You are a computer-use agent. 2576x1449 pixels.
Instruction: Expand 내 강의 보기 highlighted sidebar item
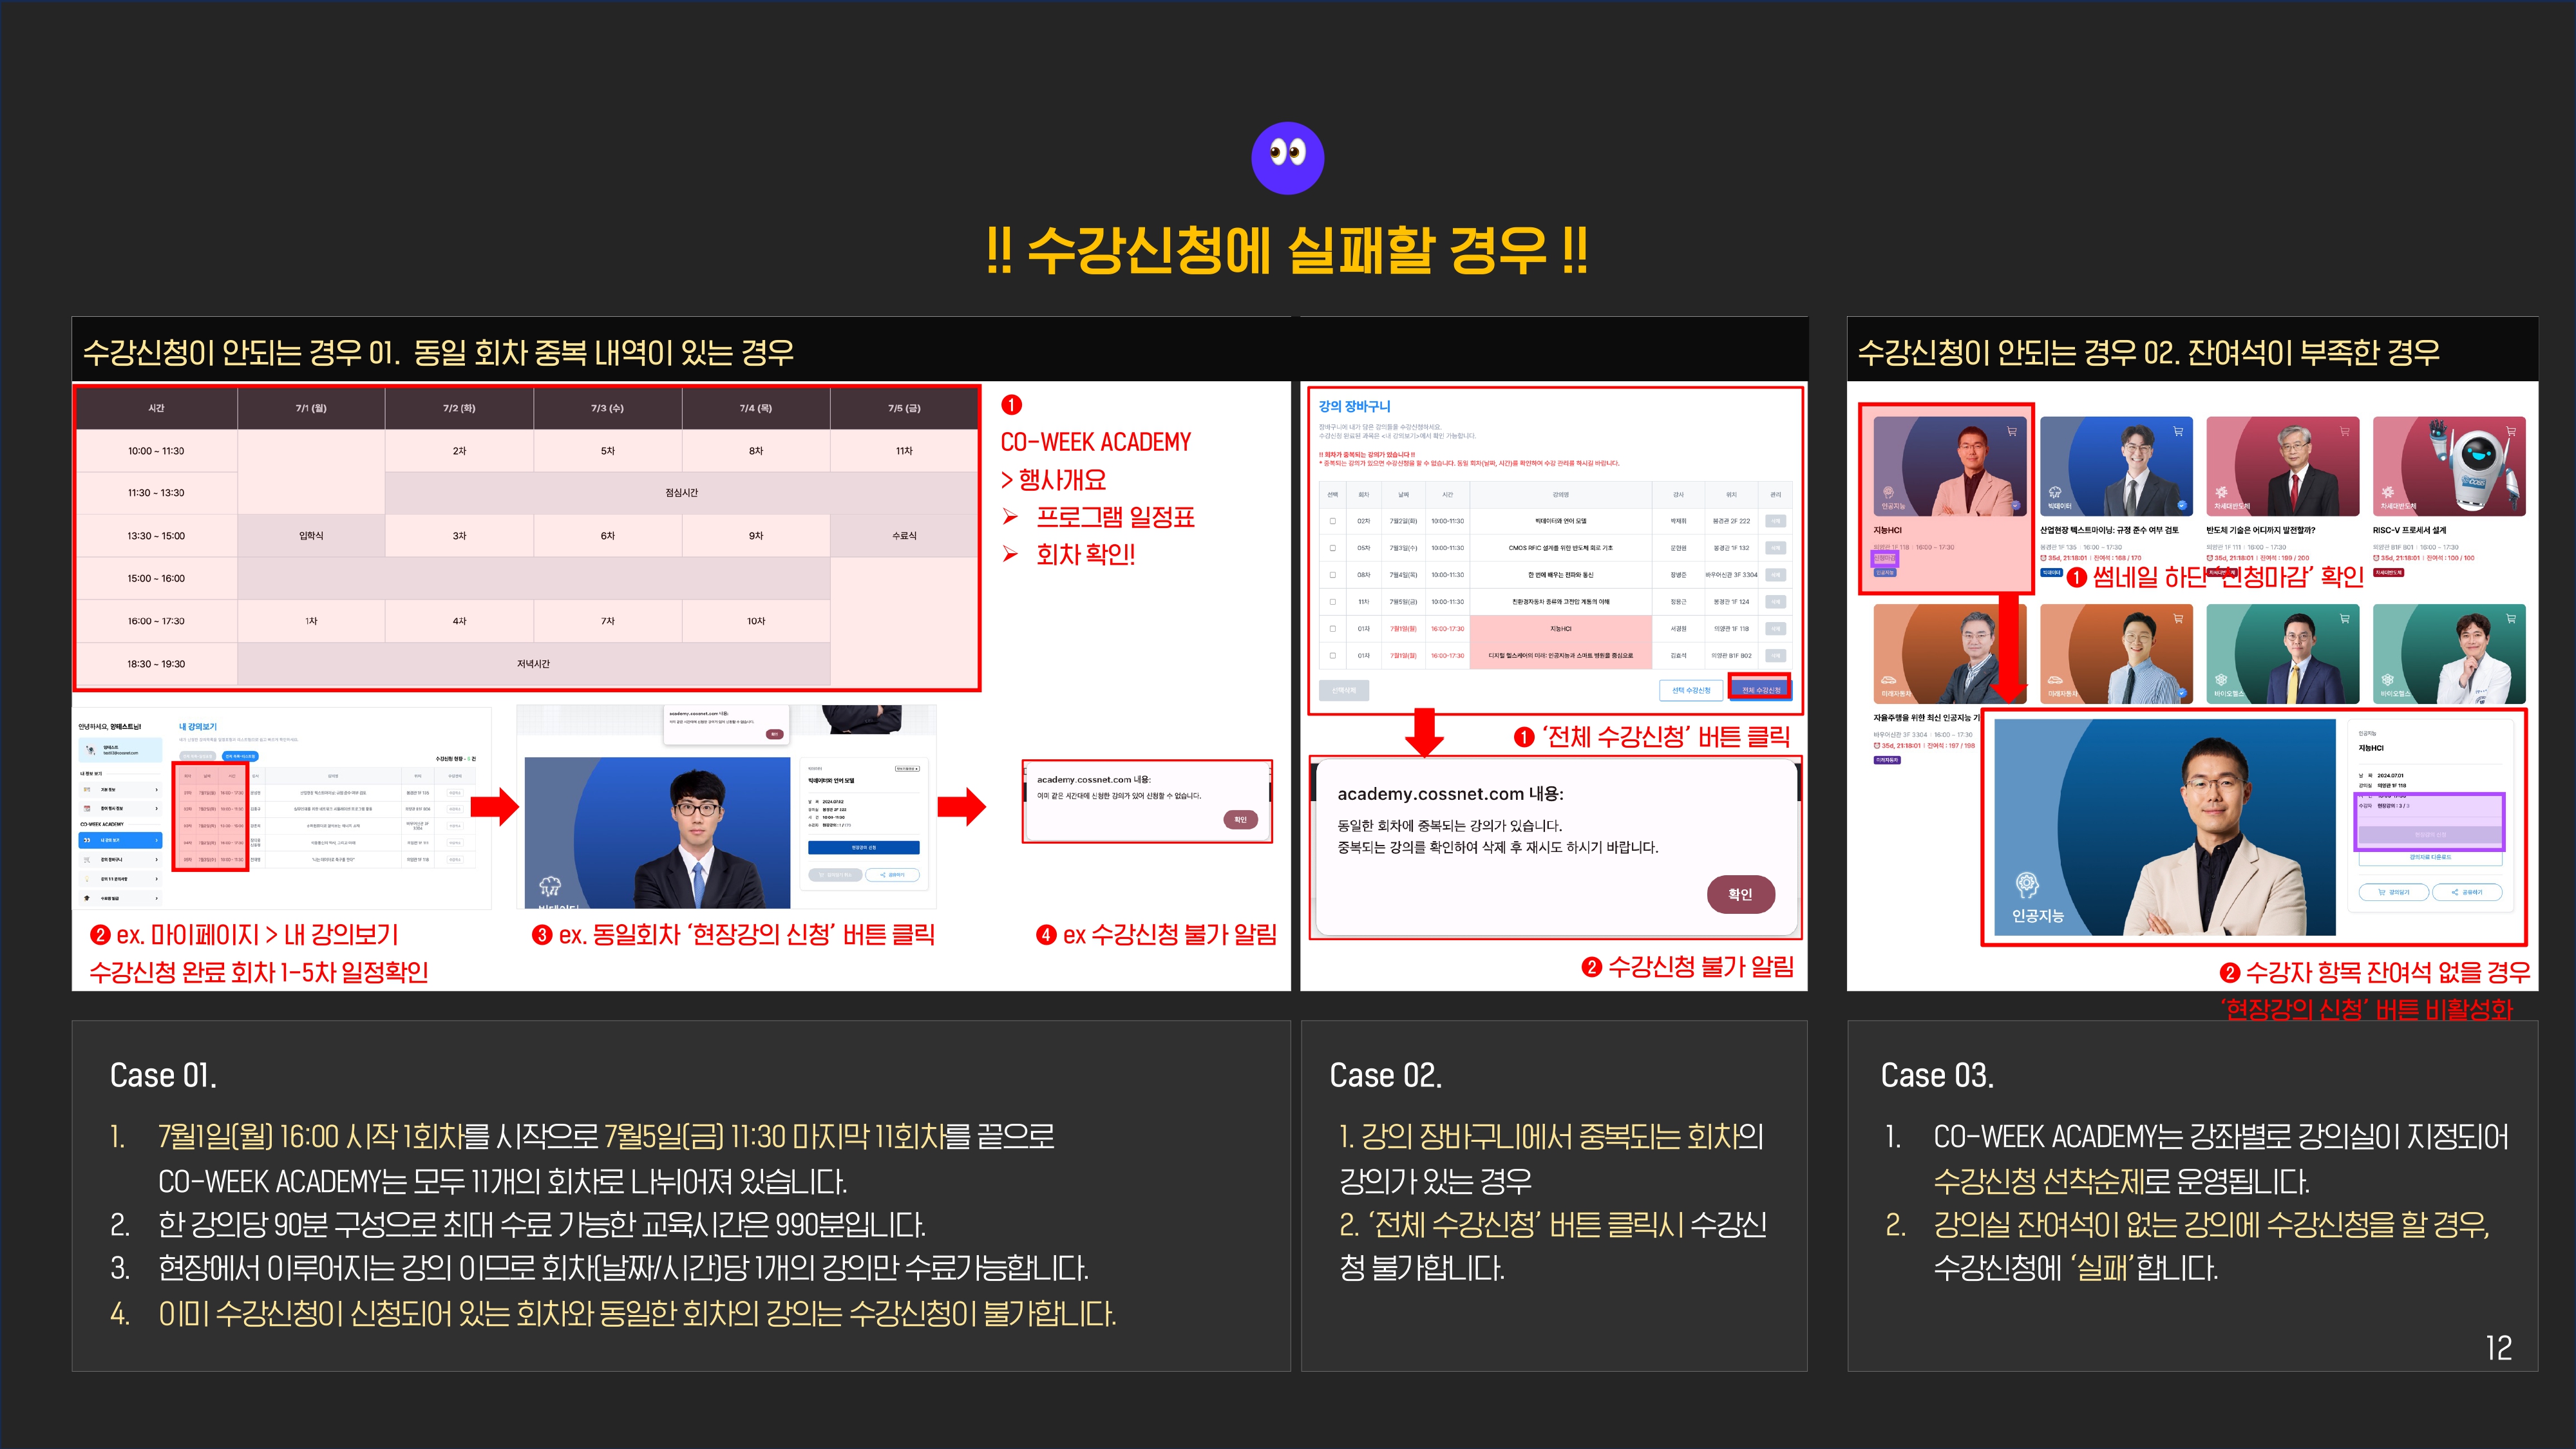pos(157,840)
